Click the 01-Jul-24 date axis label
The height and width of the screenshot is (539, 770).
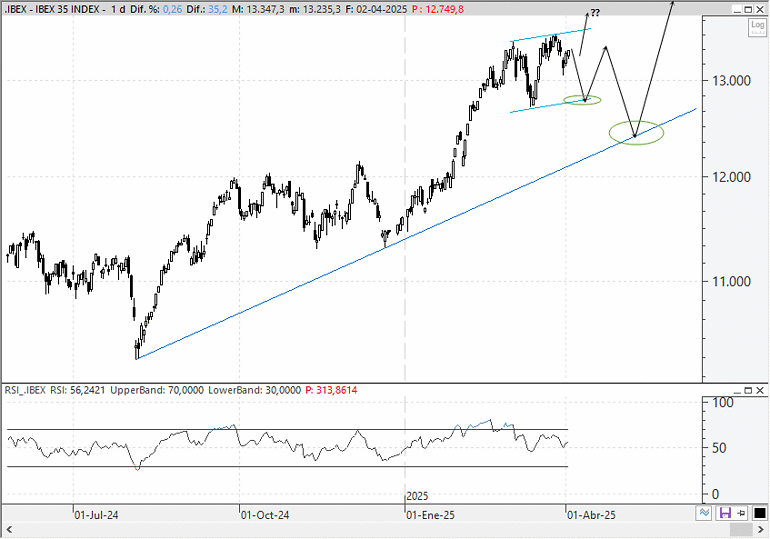coord(97,515)
